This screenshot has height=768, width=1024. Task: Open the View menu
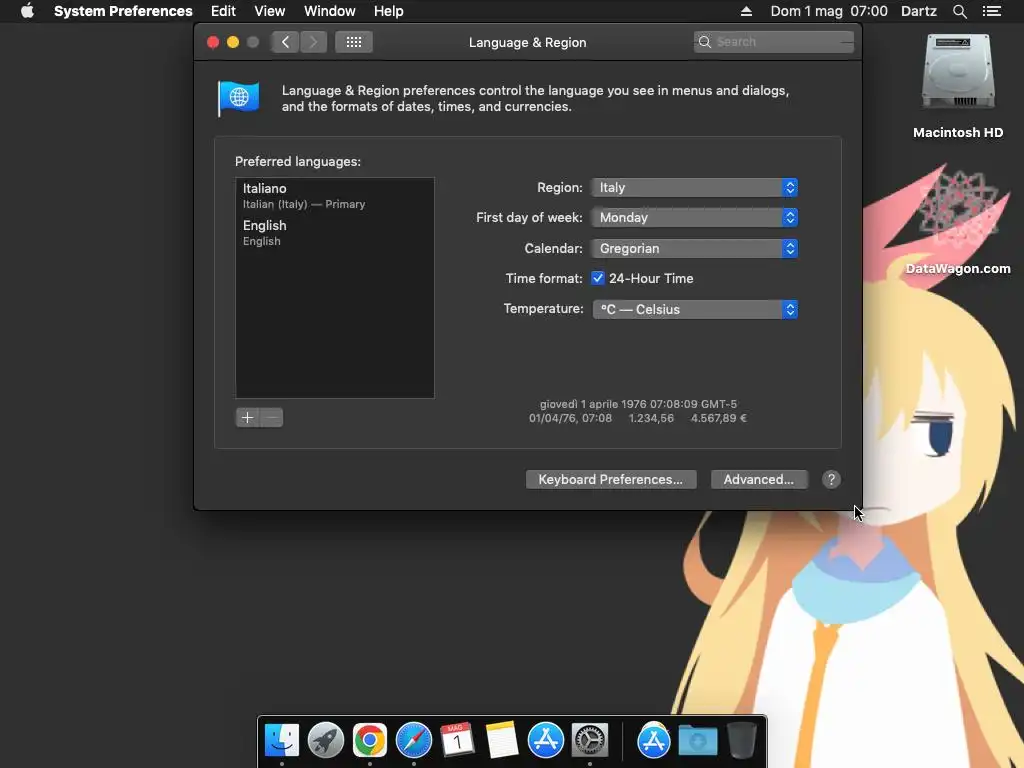point(270,11)
